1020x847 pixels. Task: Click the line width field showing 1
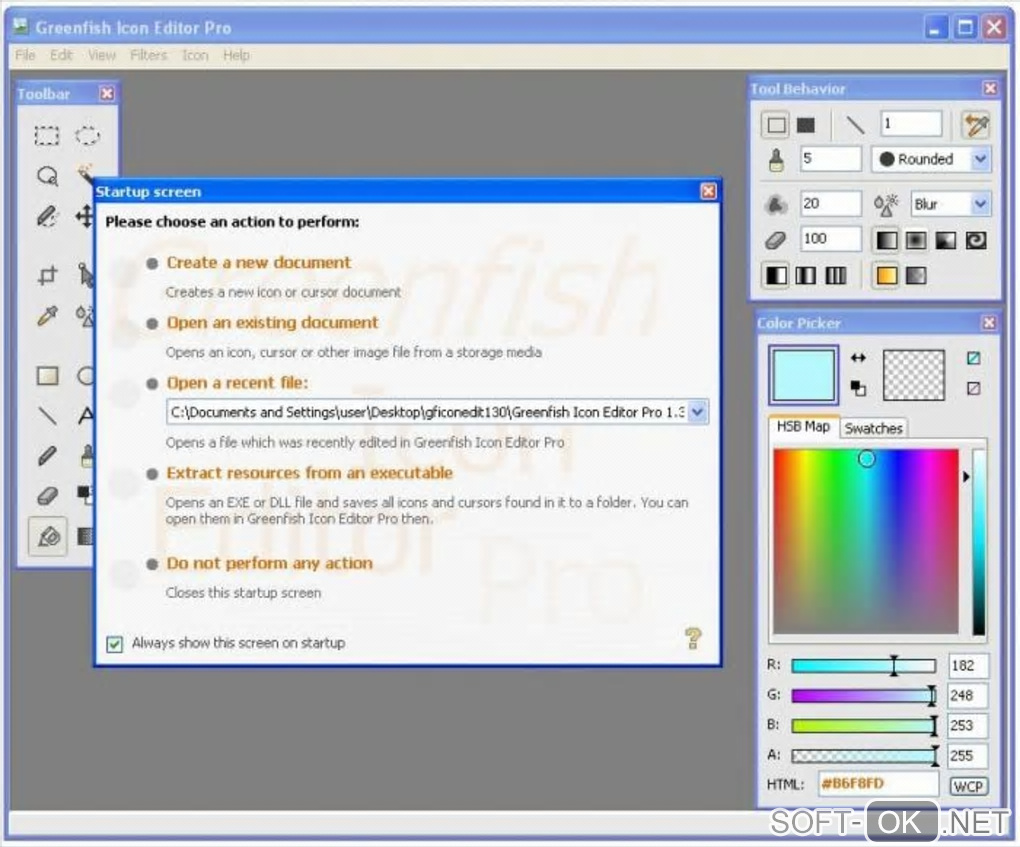[911, 124]
